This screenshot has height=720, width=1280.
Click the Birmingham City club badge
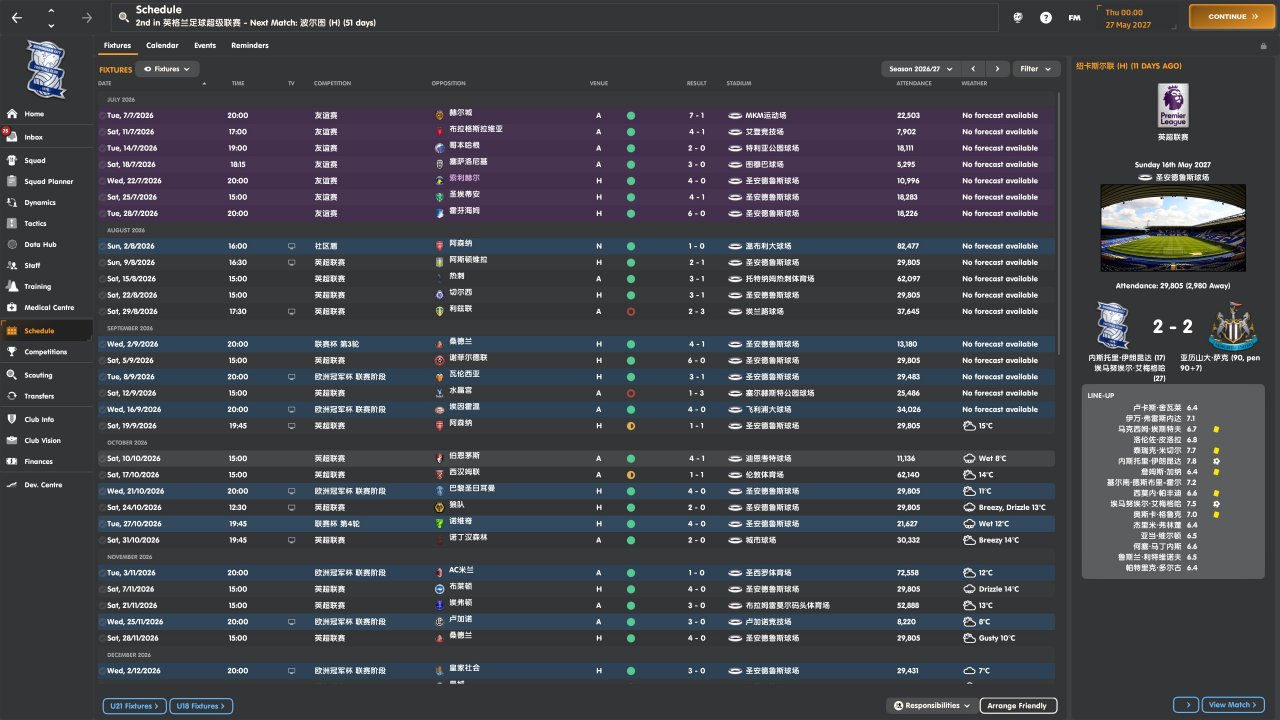[46, 70]
